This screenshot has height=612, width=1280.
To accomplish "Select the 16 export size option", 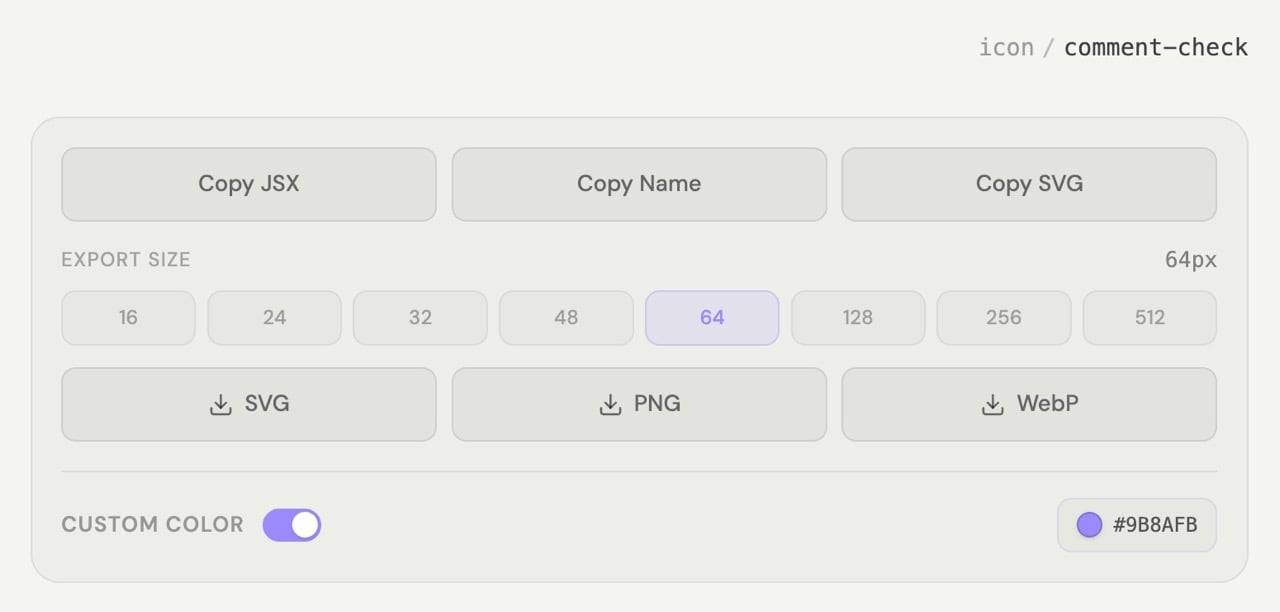I will point(128,318).
